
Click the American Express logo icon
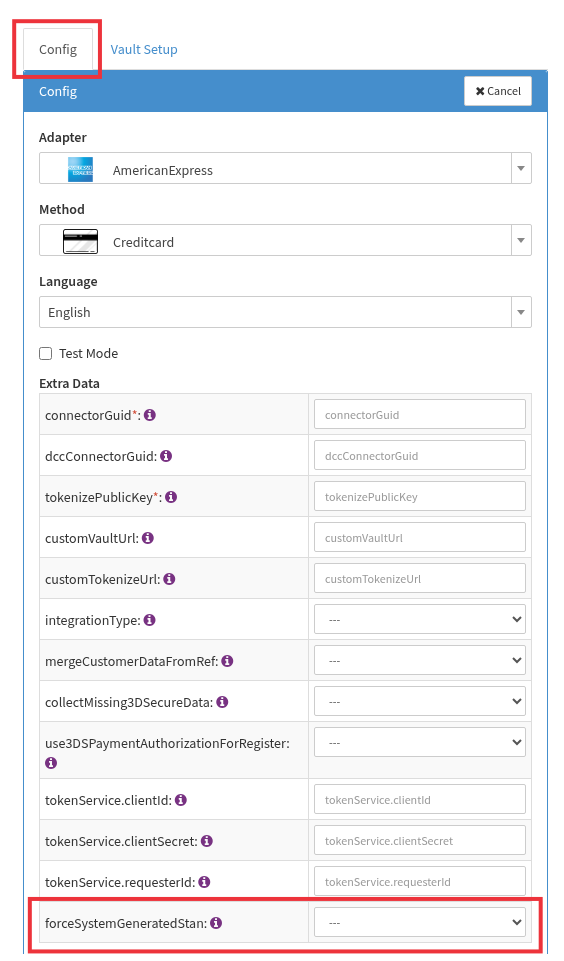point(80,170)
